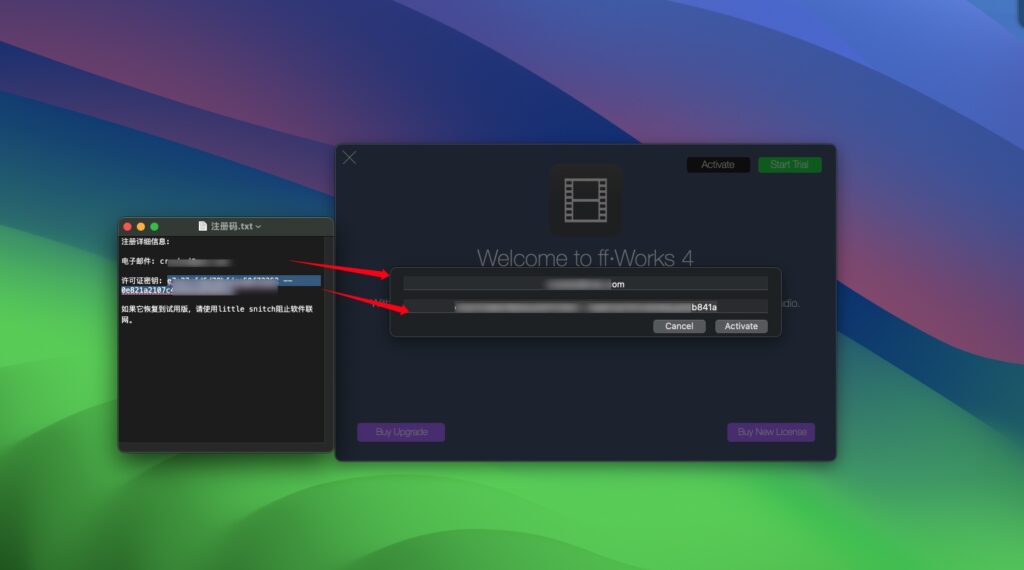
Task: Click the email input field ending in 'om'
Action: (585, 284)
